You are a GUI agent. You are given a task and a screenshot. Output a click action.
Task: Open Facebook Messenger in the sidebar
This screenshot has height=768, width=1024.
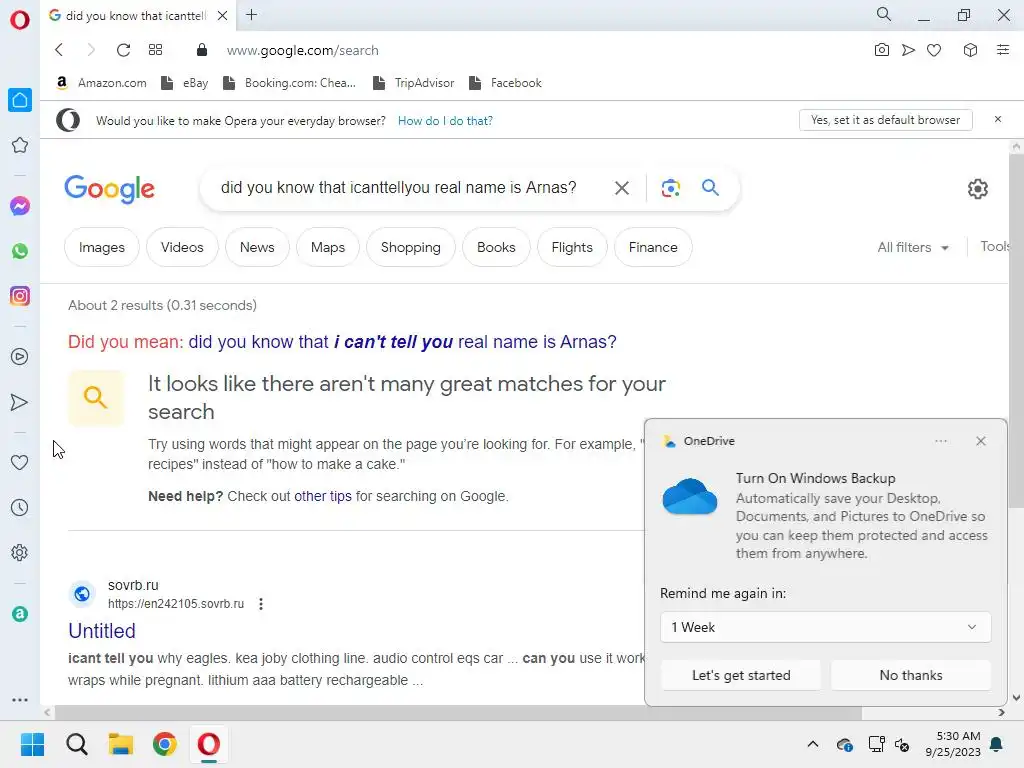20,206
